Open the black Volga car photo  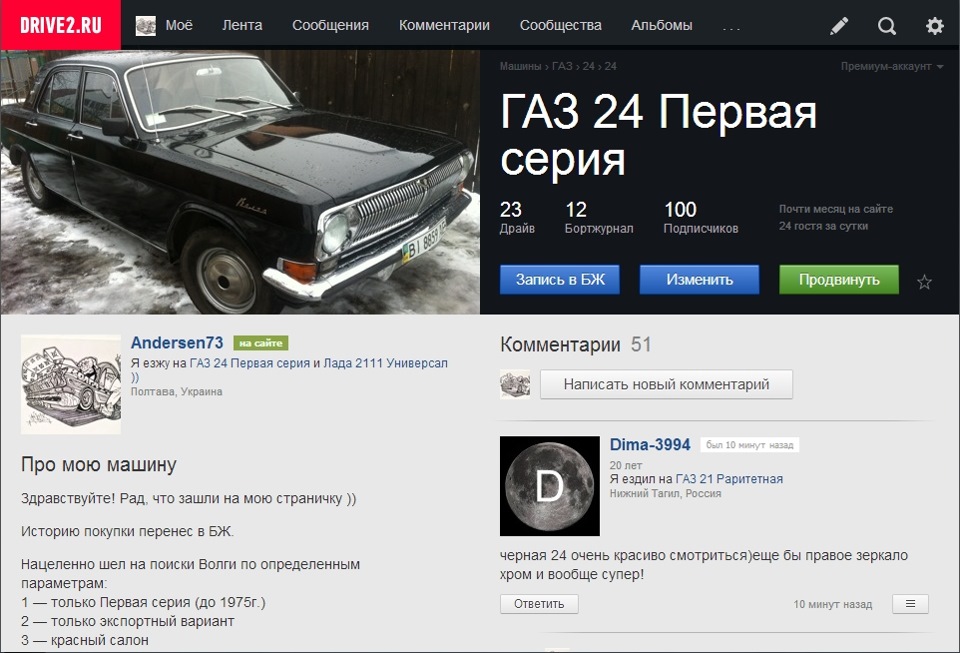point(240,182)
